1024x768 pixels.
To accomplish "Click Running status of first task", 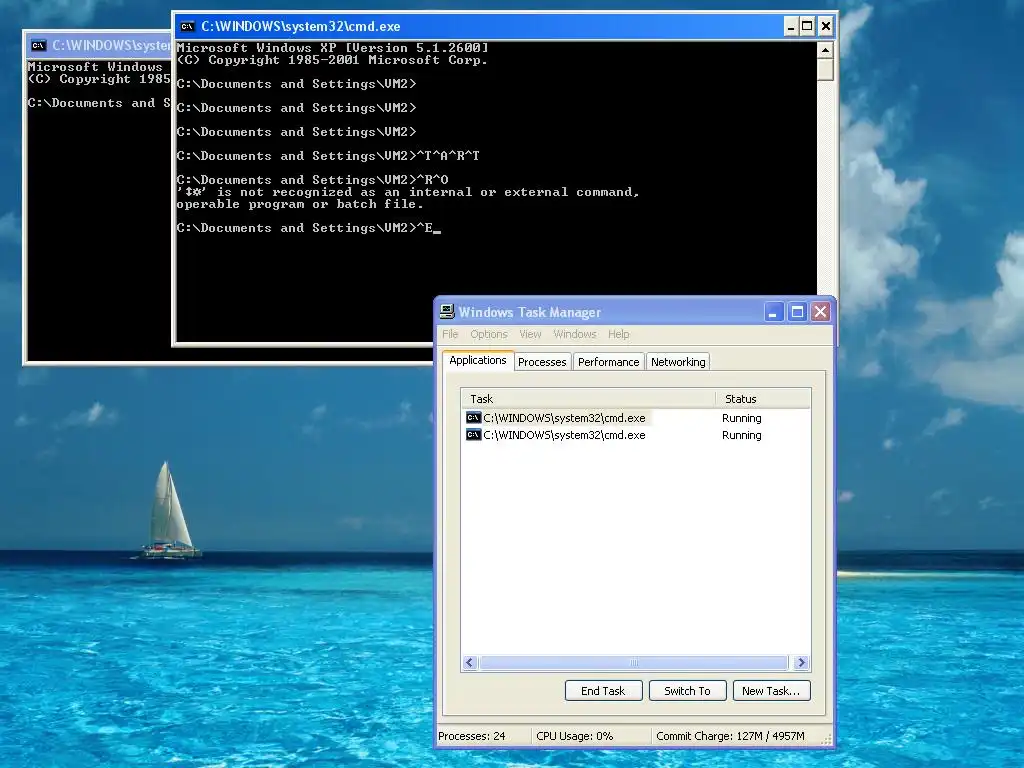I will point(741,418).
